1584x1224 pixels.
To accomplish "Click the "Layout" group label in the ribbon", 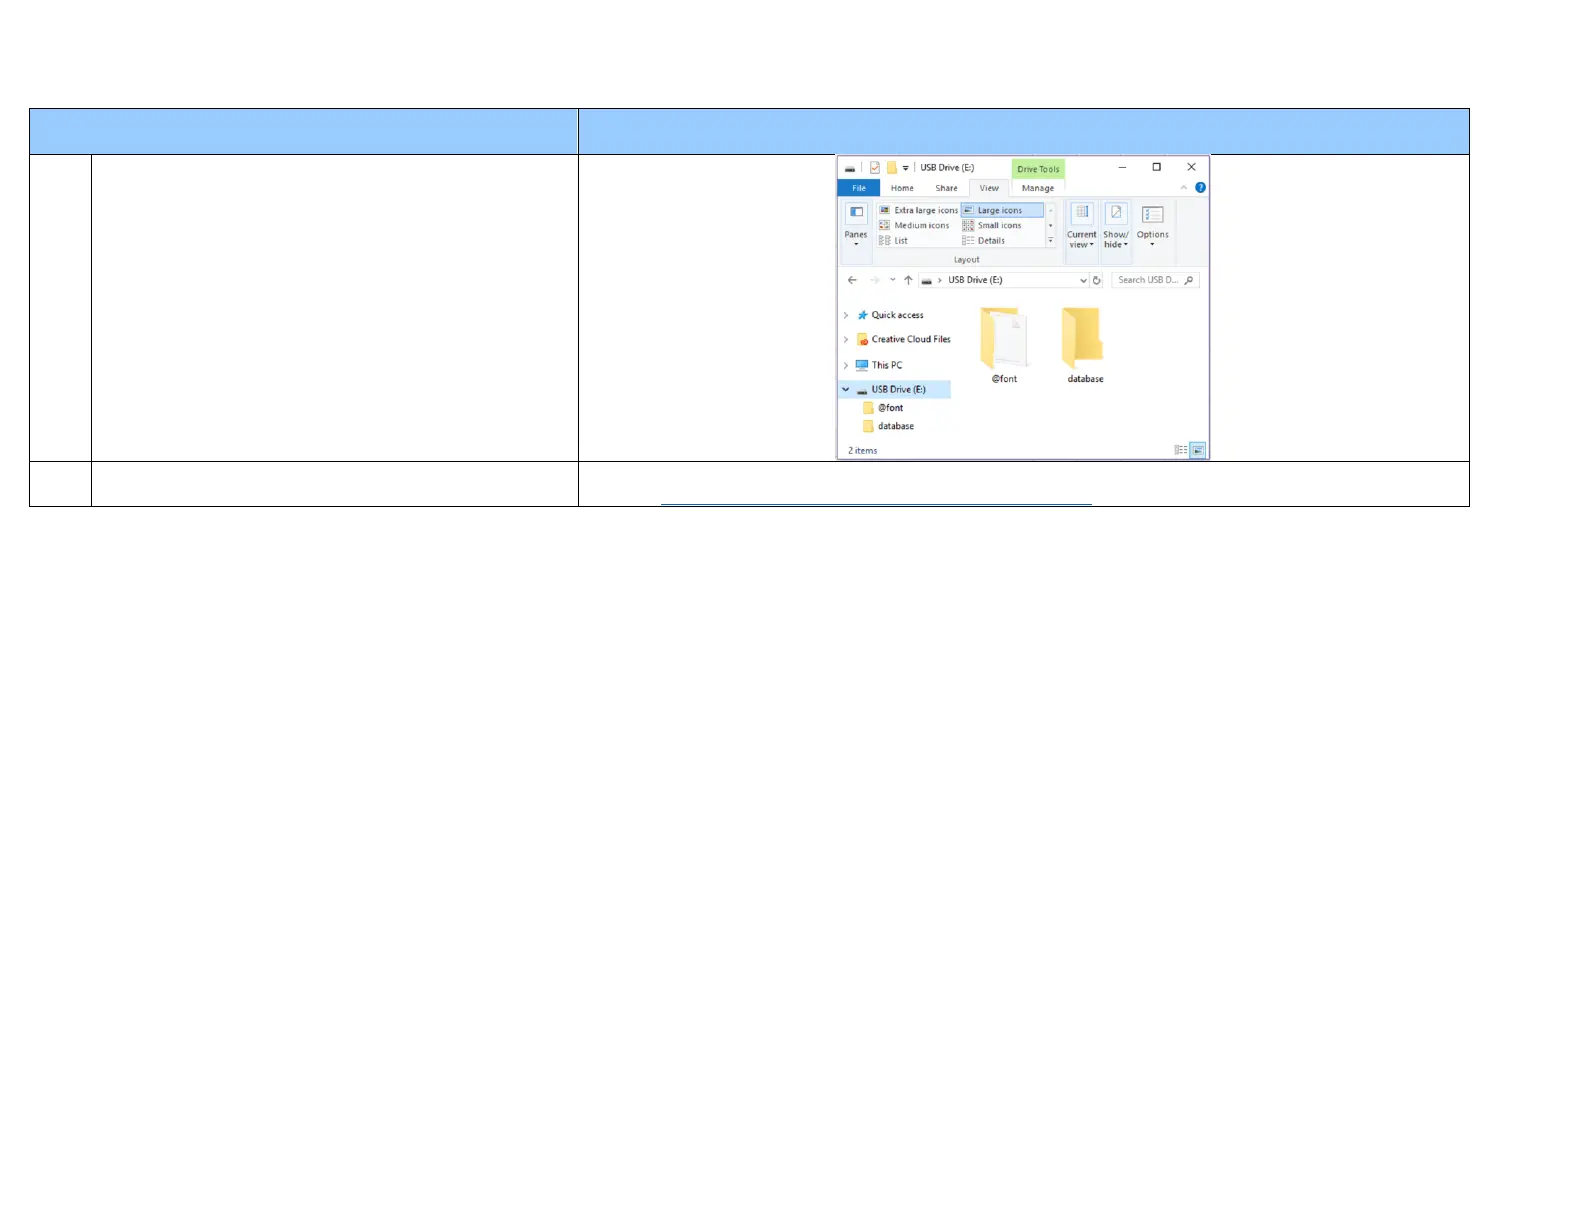I will tap(966, 260).
